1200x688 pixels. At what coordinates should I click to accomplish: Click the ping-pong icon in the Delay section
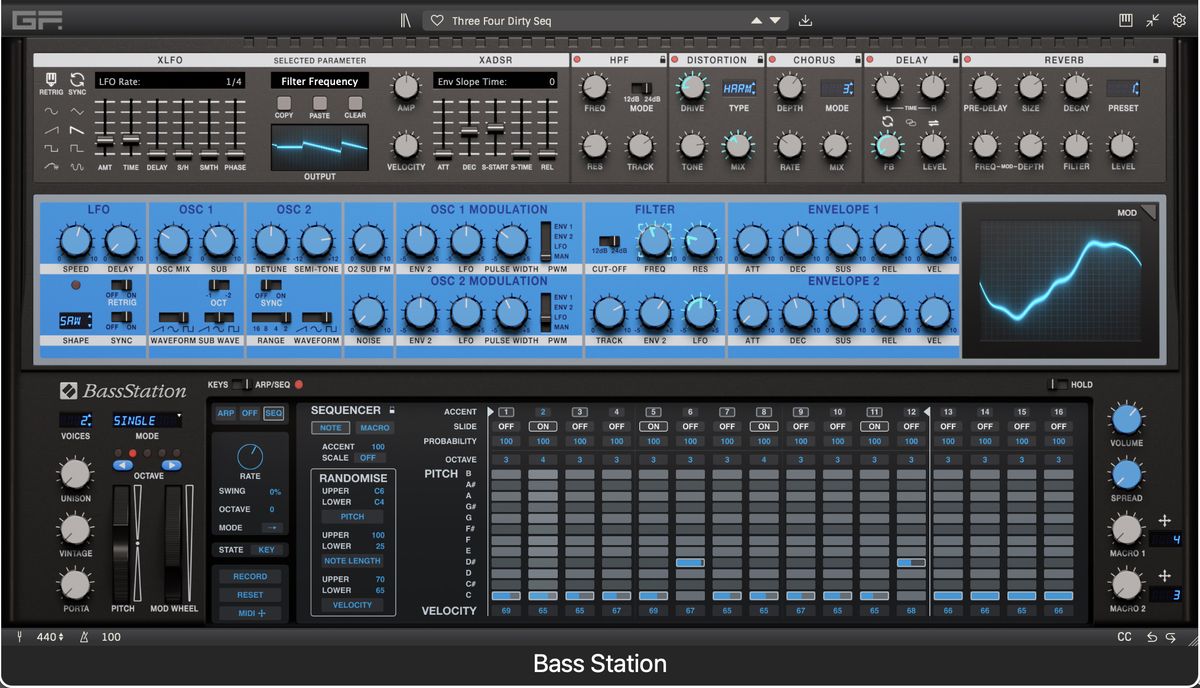[x=934, y=122]
